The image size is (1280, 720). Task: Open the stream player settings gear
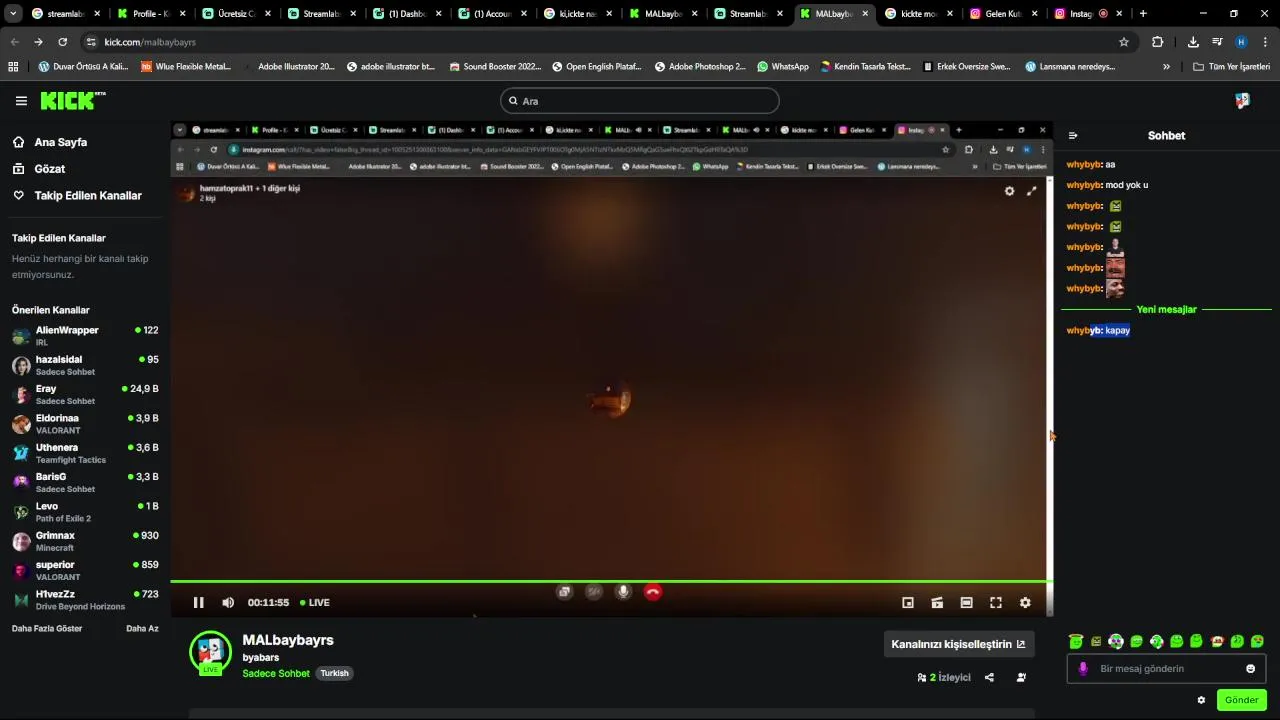coord(1025,603)
